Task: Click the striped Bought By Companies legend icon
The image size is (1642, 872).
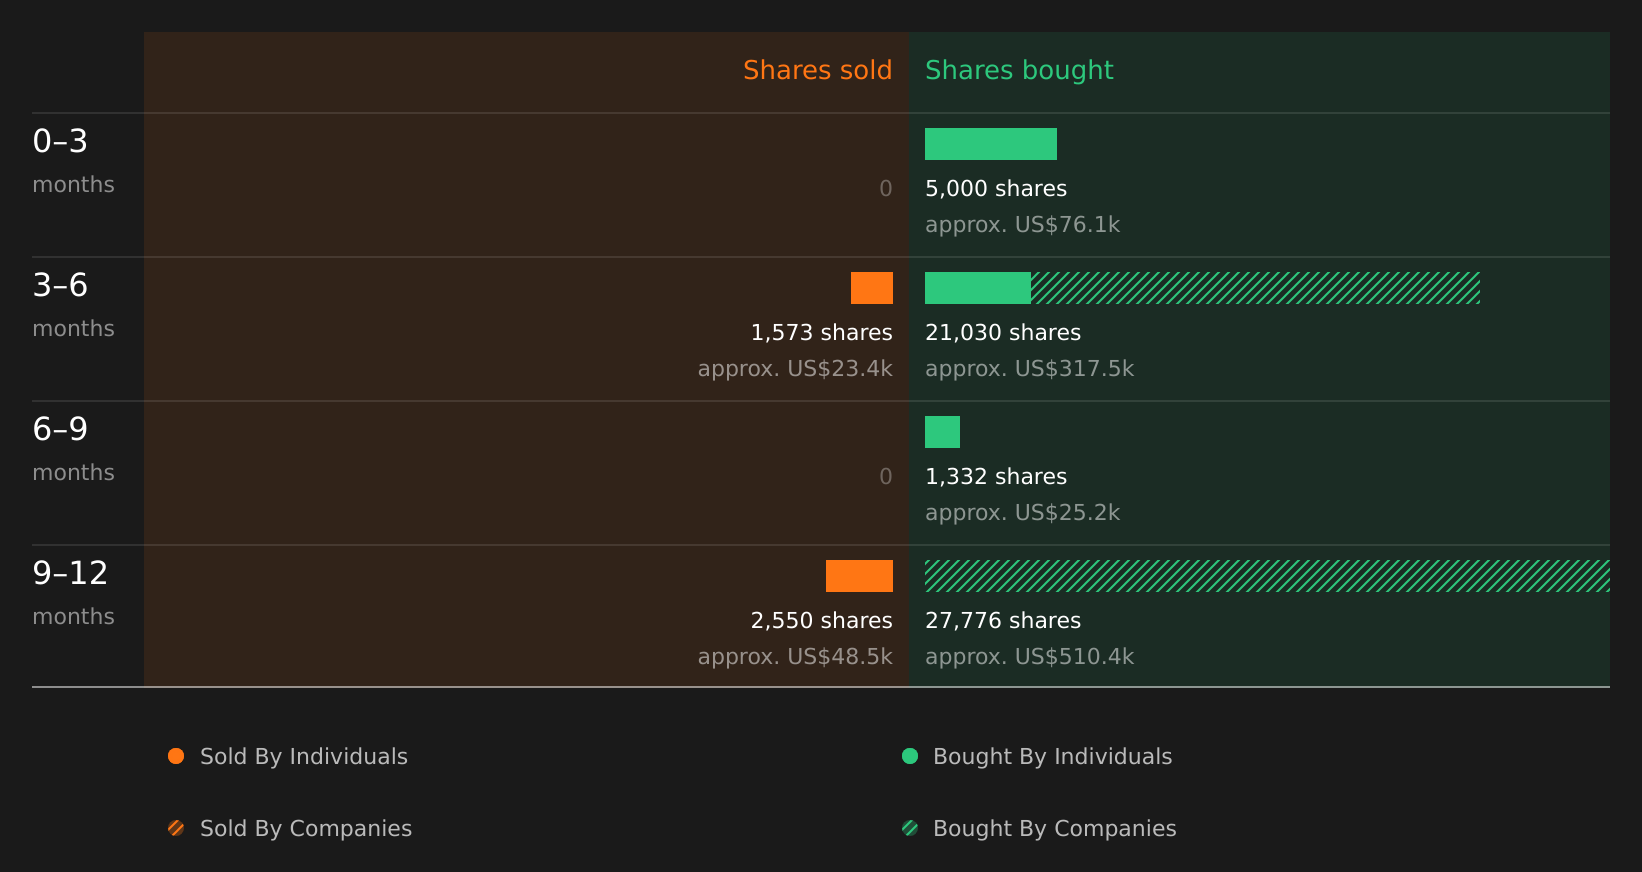Action: point(910,828)
